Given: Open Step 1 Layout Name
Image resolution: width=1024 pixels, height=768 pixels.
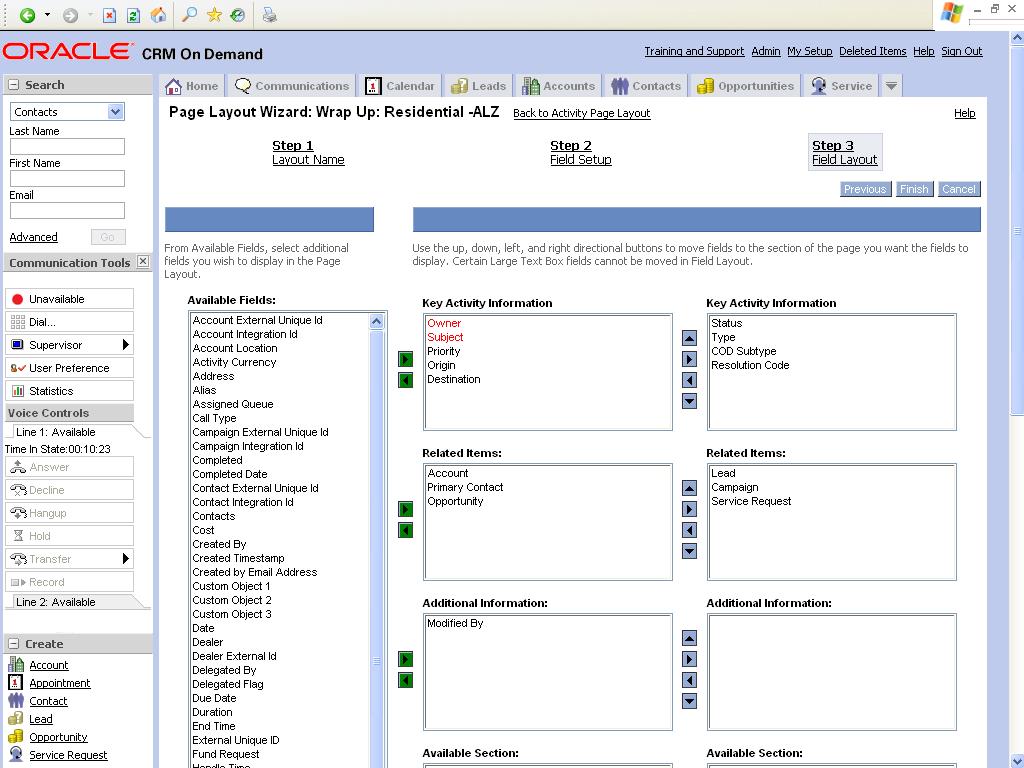Looking at the screenshot, I should tap(308, 152).
